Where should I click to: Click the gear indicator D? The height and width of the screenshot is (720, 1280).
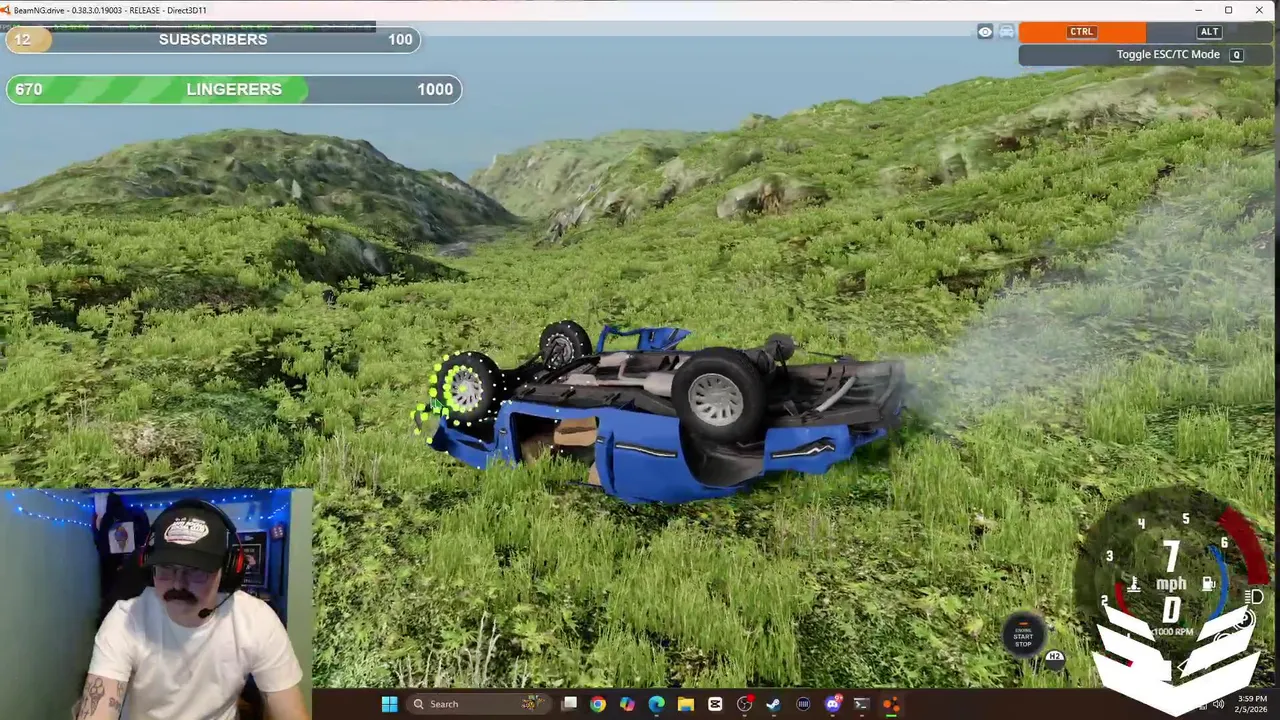point(1172,609)
